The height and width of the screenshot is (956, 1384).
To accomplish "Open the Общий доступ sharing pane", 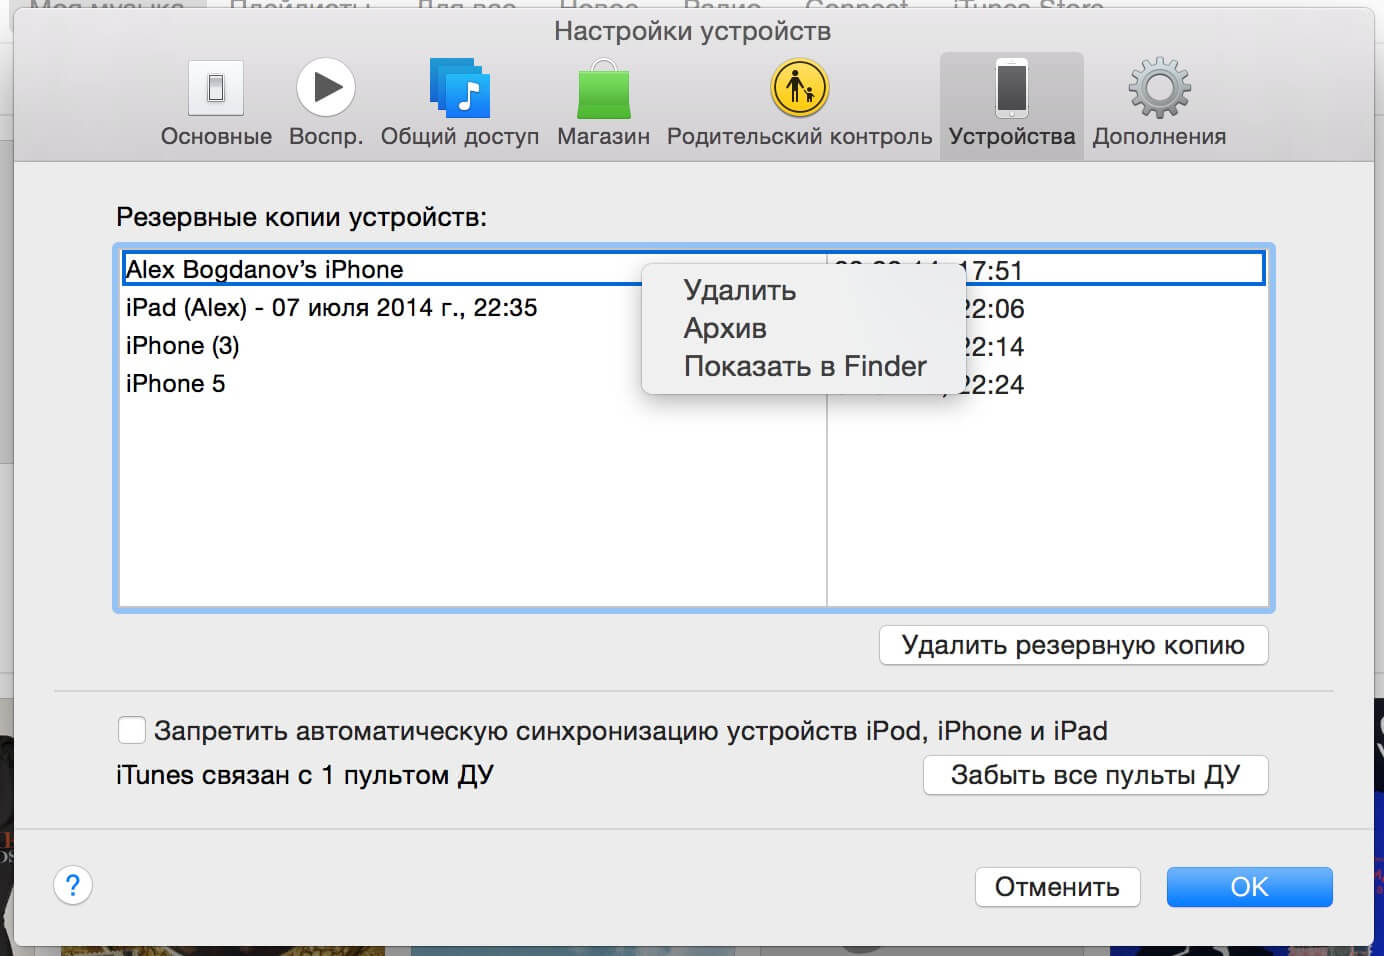I will click(460, 104).
